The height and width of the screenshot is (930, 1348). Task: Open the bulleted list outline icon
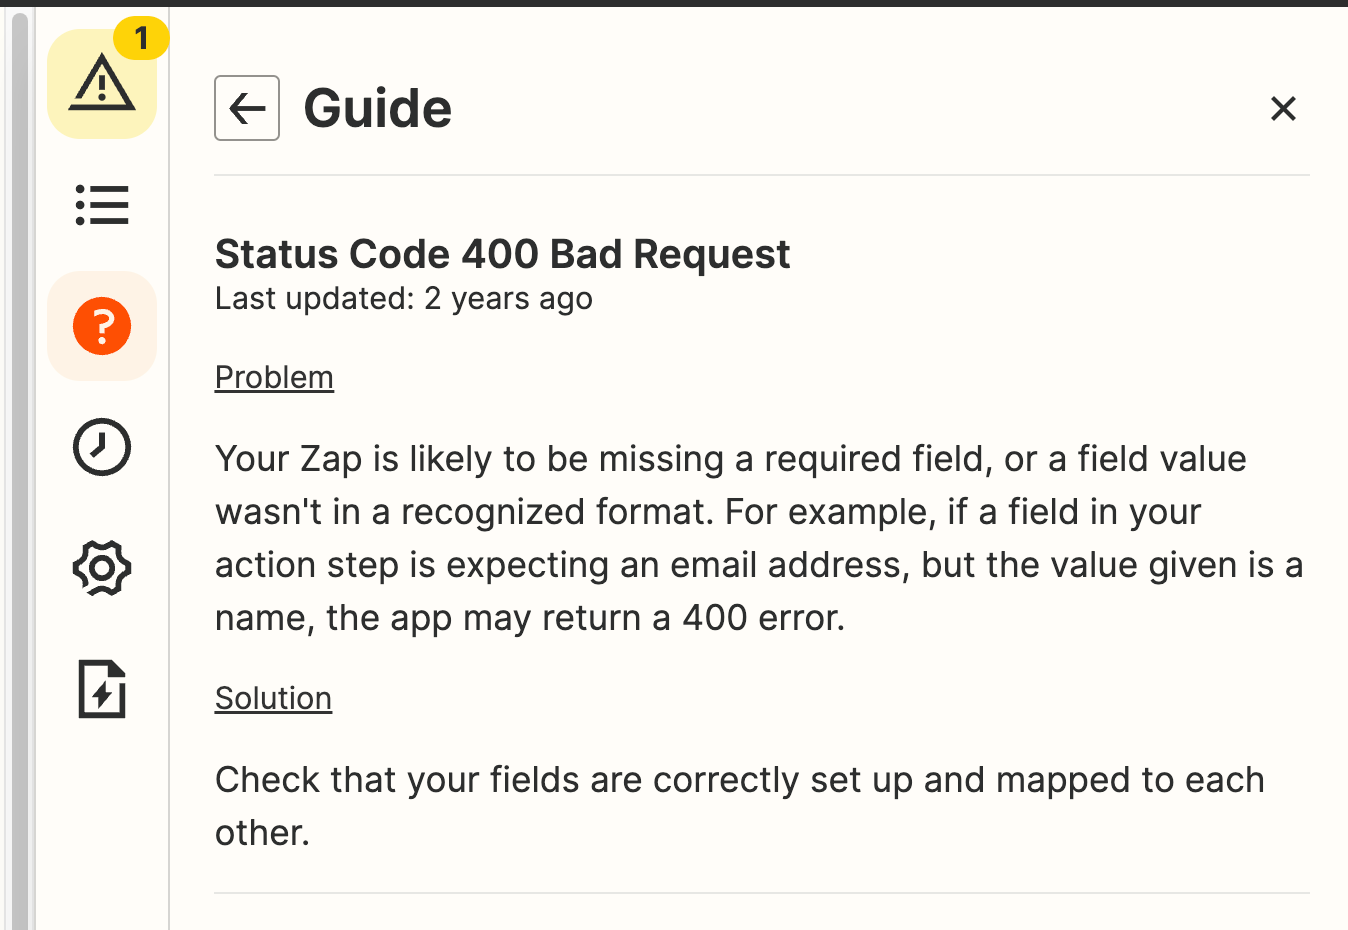(102, 205)
